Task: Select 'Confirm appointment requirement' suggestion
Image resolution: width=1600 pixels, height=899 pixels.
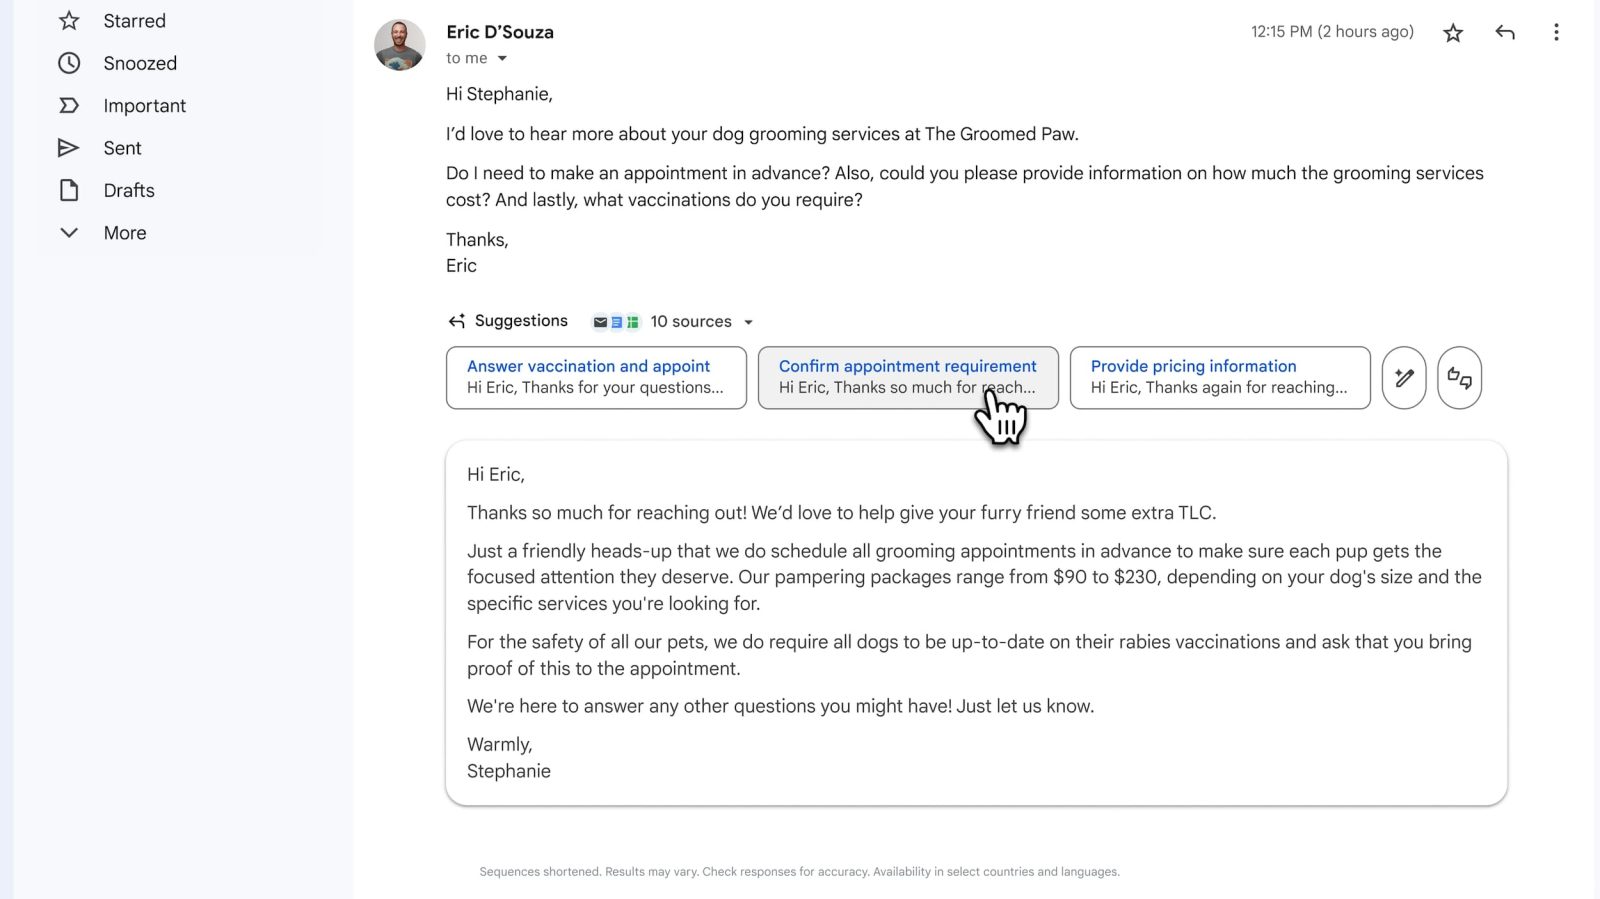Action: click(x=907, y=377)
